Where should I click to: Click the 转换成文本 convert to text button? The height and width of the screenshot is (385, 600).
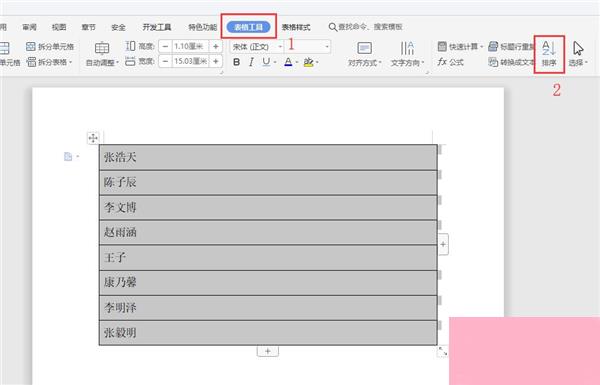[511, 62]
